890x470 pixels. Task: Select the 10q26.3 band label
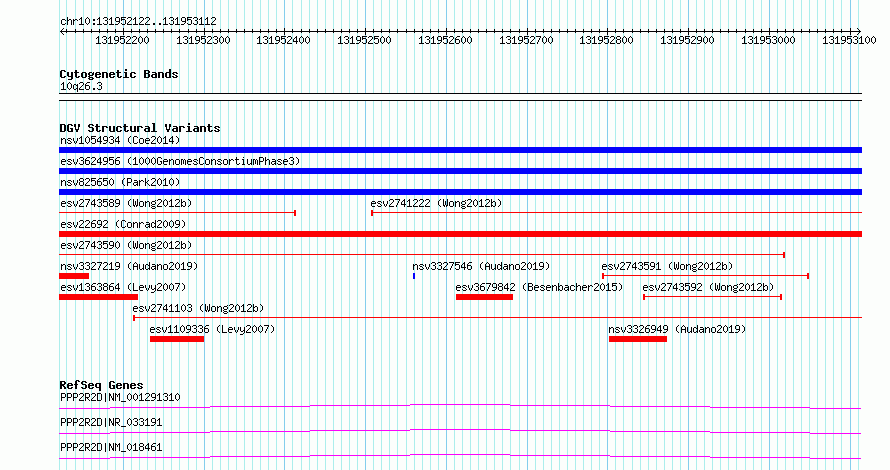[81, 86]
